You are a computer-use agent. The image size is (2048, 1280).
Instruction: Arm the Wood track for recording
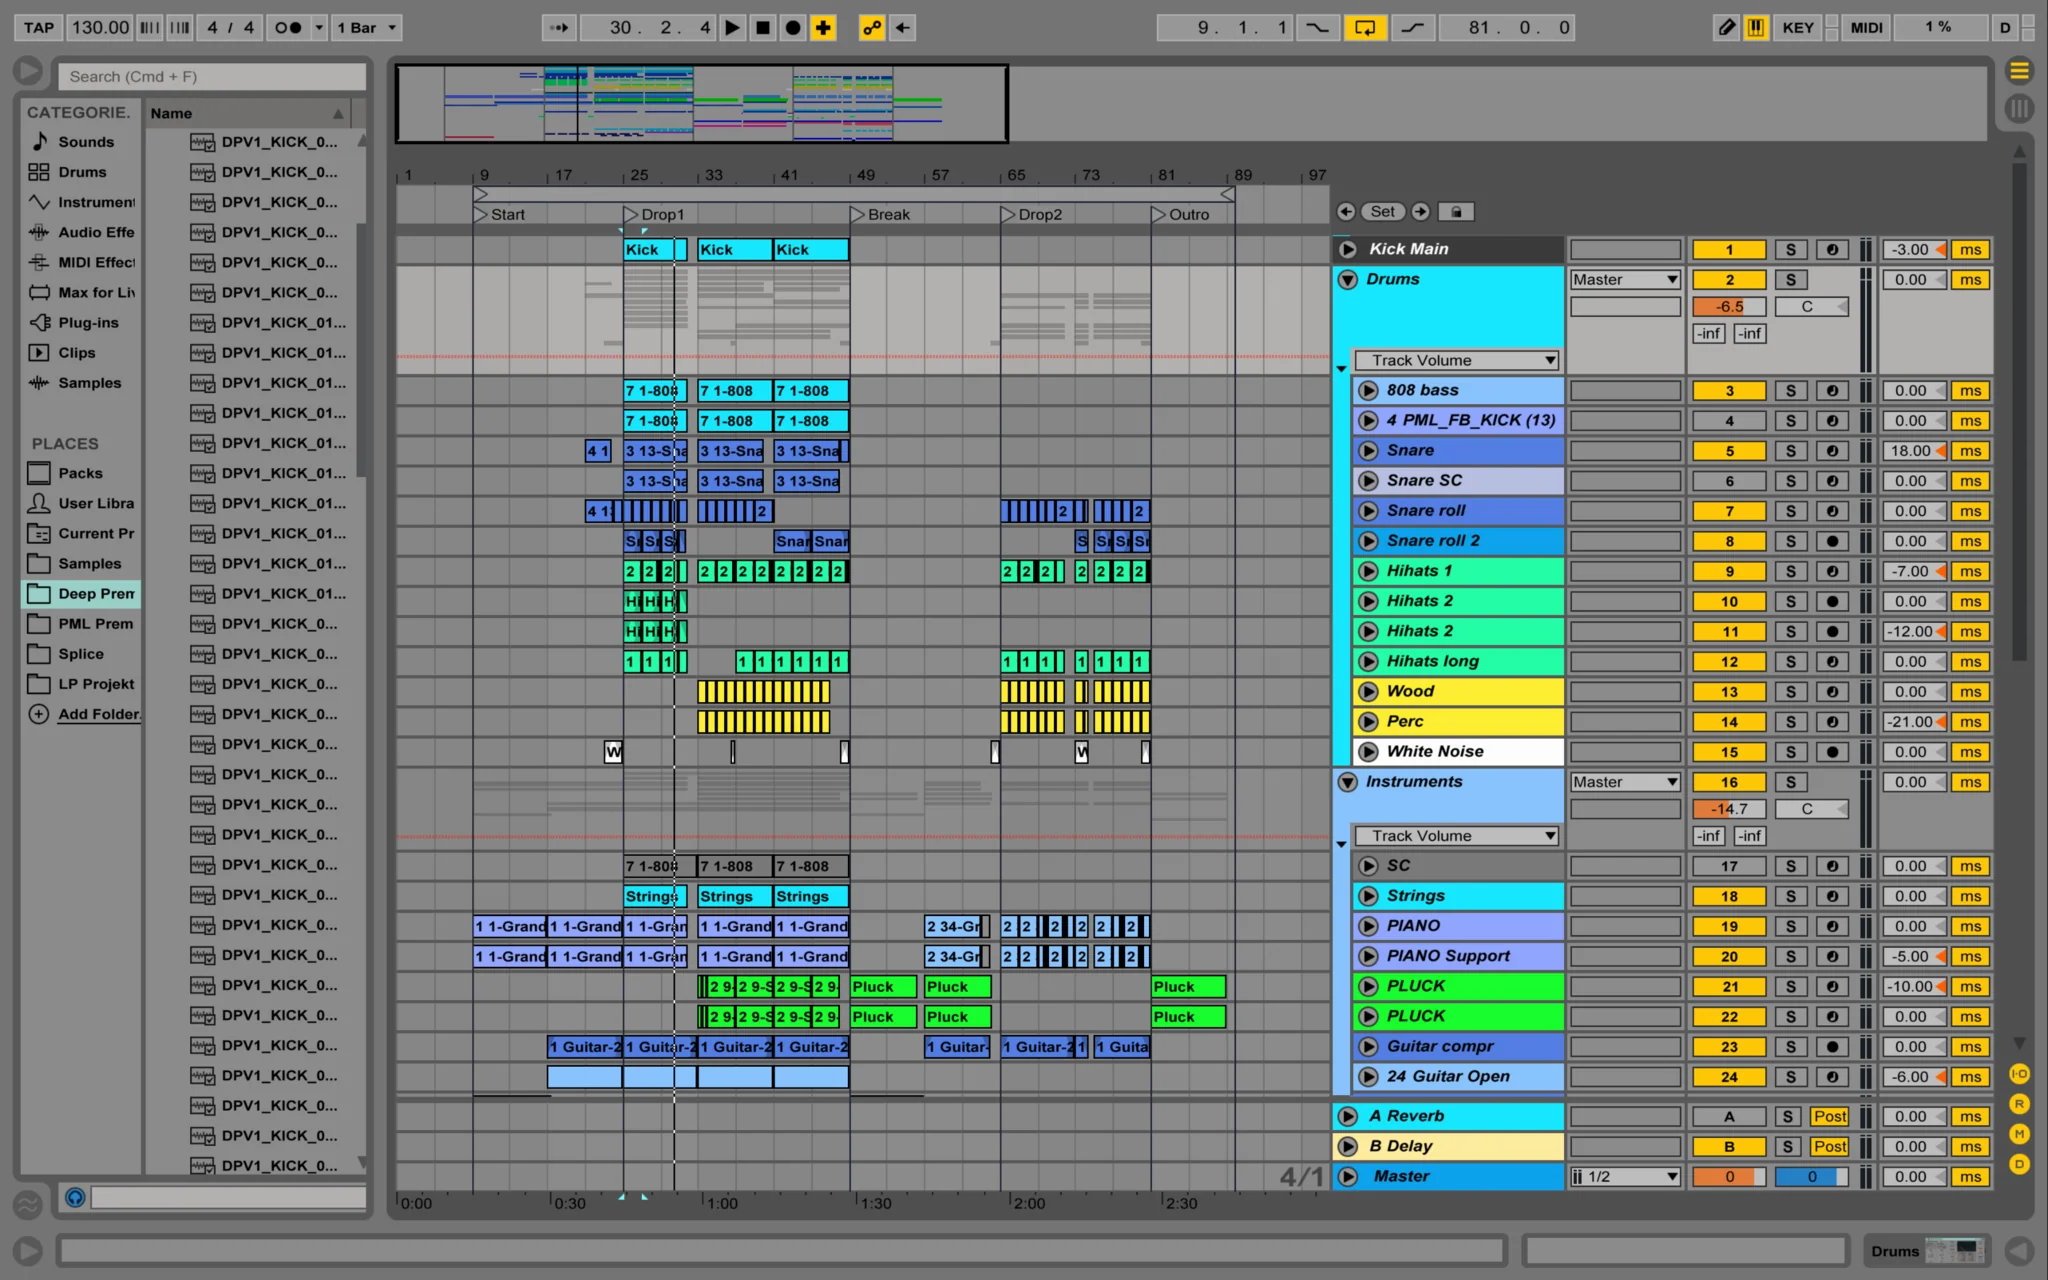tap(1832, 692)
